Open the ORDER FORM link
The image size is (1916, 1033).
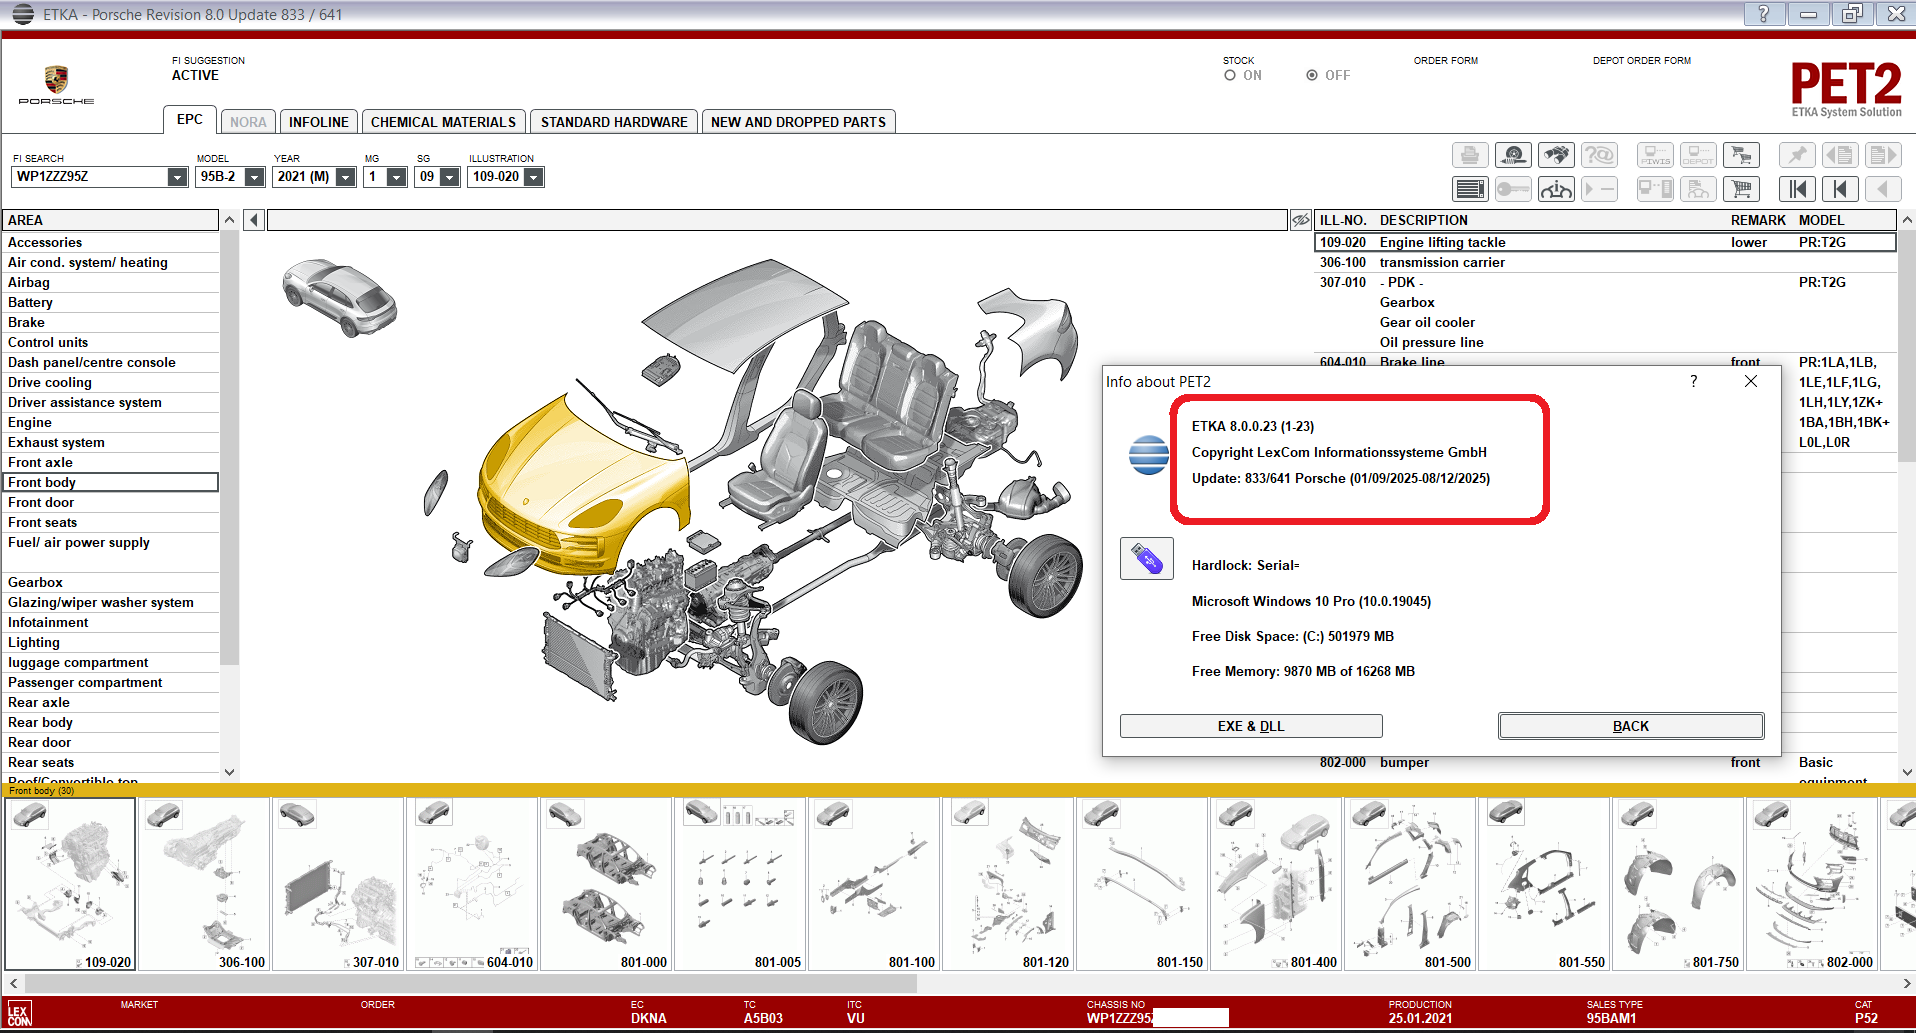1445,61
